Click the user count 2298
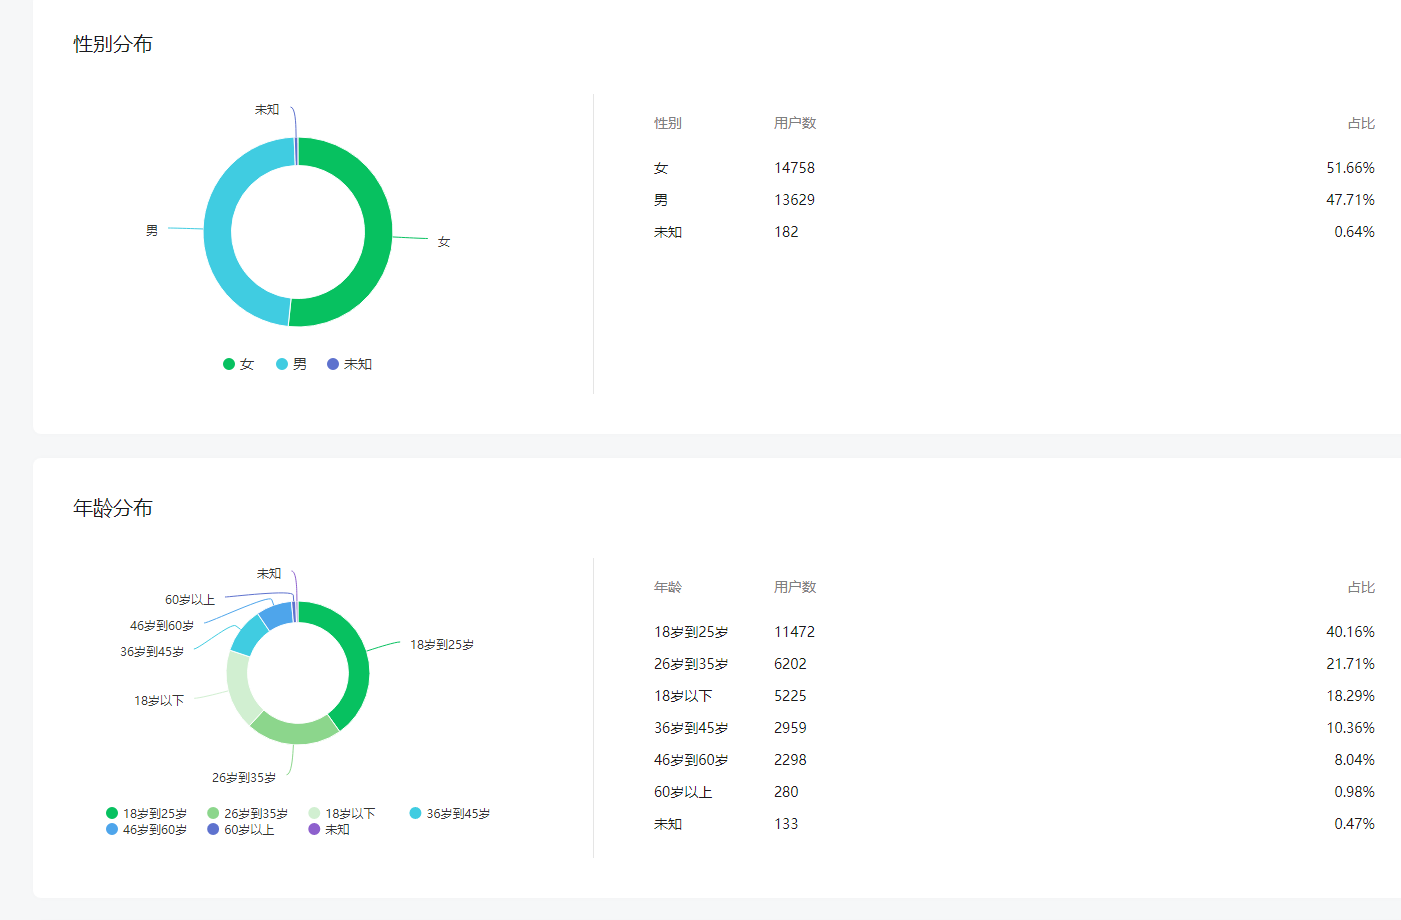This screenshot has width=1401, height=920. (790, 760)
